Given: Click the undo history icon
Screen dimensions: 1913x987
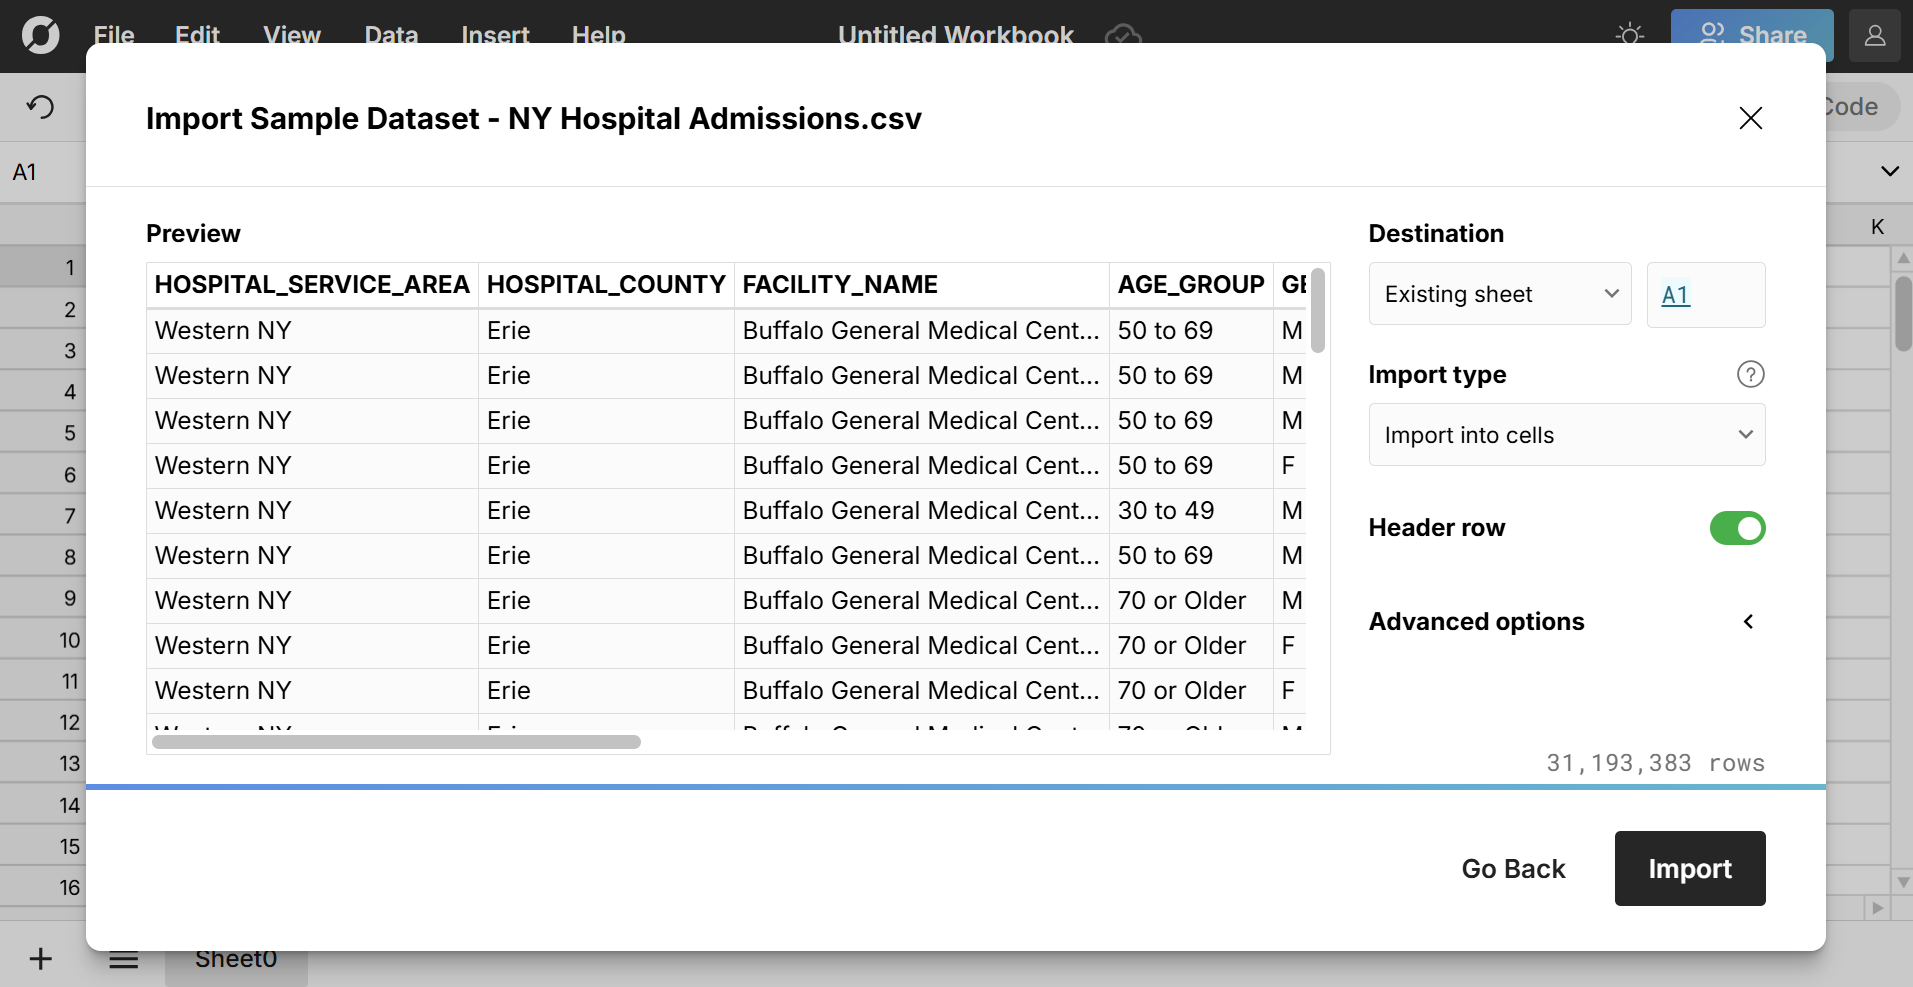Looking at the screenshot, I should point(40,106).
